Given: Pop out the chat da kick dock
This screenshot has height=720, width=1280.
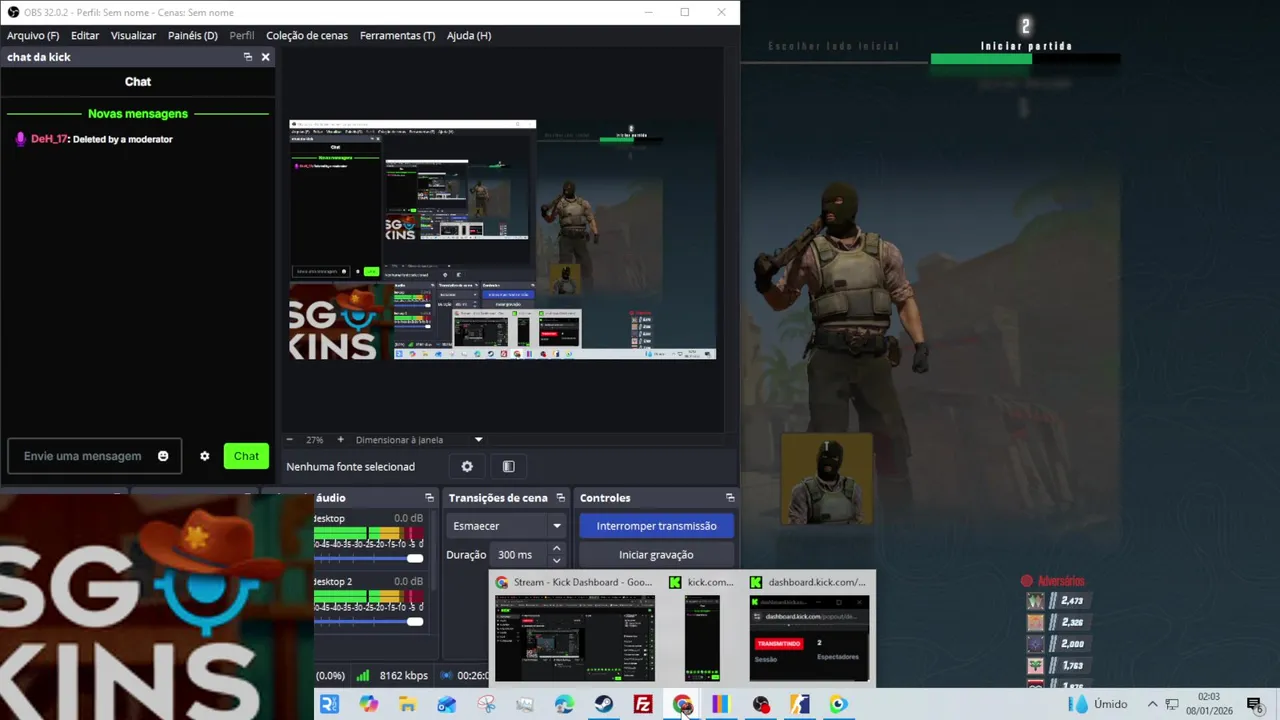Looking at the screenshot, I should [x=248, y=57].
